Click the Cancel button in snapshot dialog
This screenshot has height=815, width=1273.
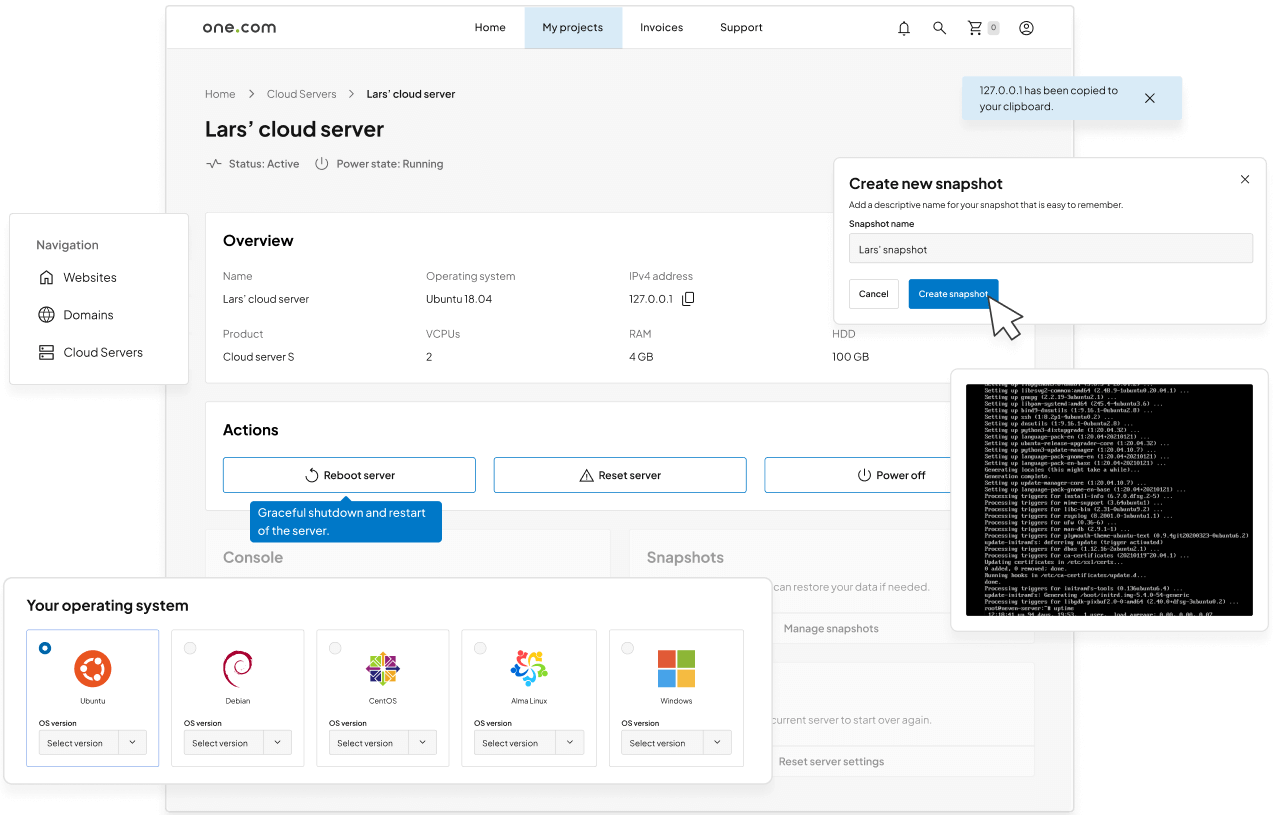tap(873, 294)
